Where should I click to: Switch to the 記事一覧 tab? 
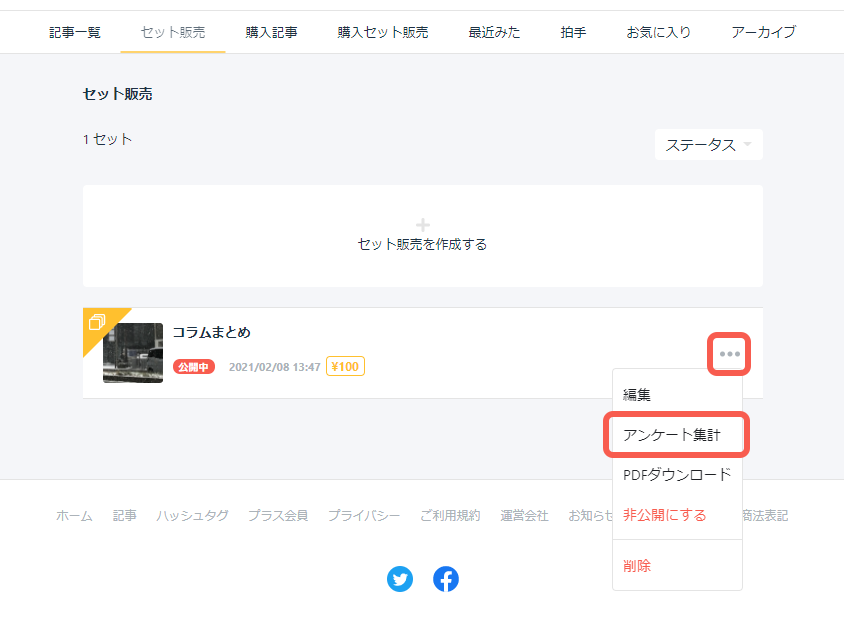pos(75,32)
